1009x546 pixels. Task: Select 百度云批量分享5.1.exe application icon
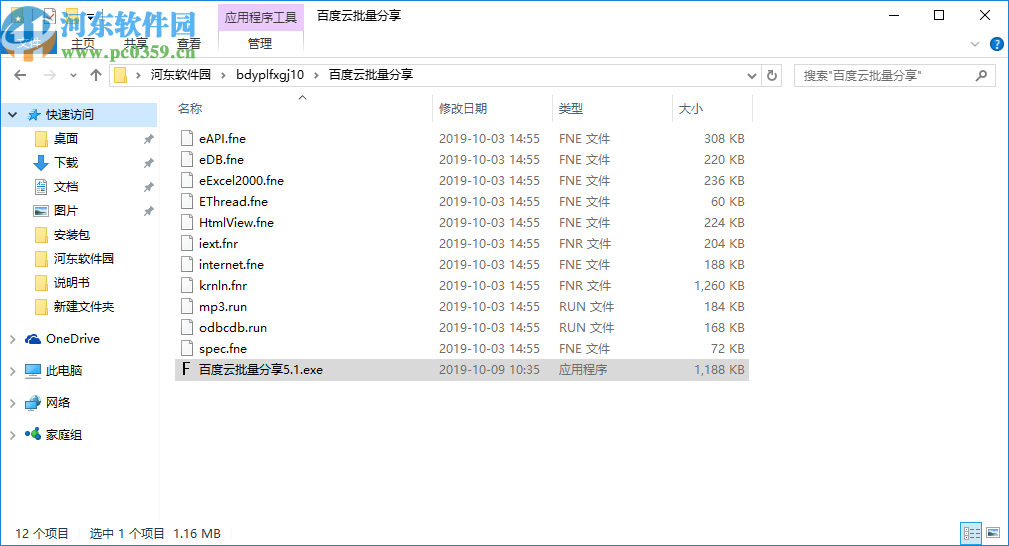tap(186, 369)
